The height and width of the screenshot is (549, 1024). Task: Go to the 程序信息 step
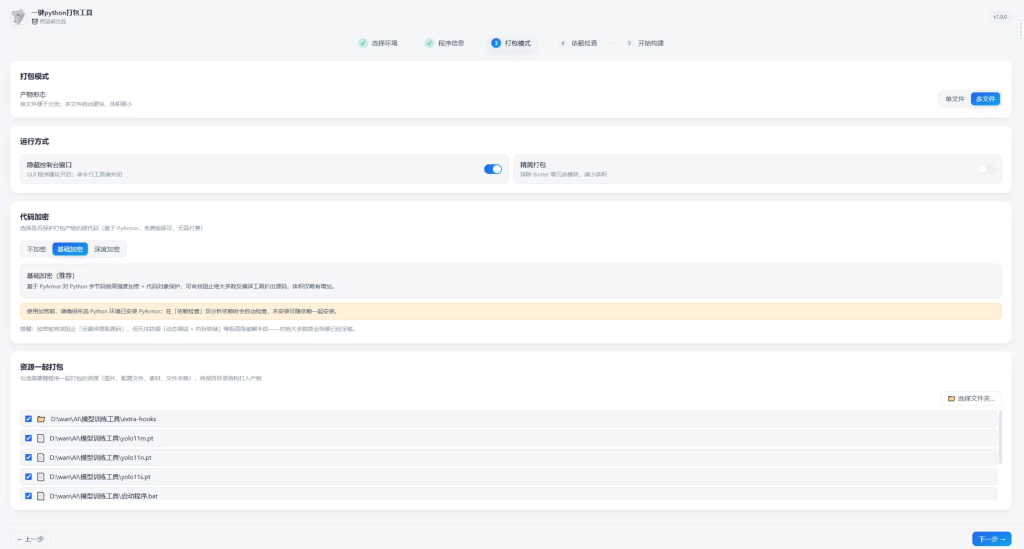click(445, 43)
